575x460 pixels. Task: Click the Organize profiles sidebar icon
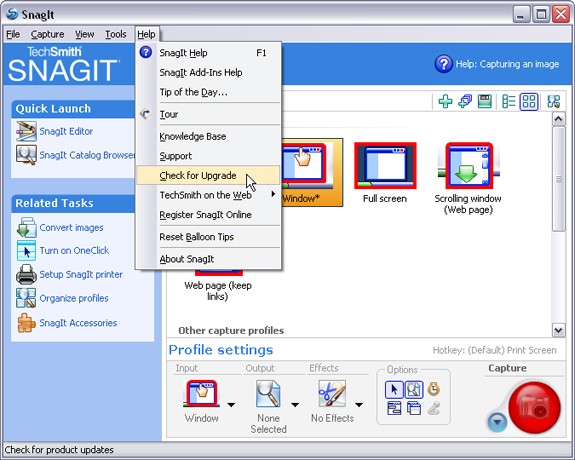26,298
